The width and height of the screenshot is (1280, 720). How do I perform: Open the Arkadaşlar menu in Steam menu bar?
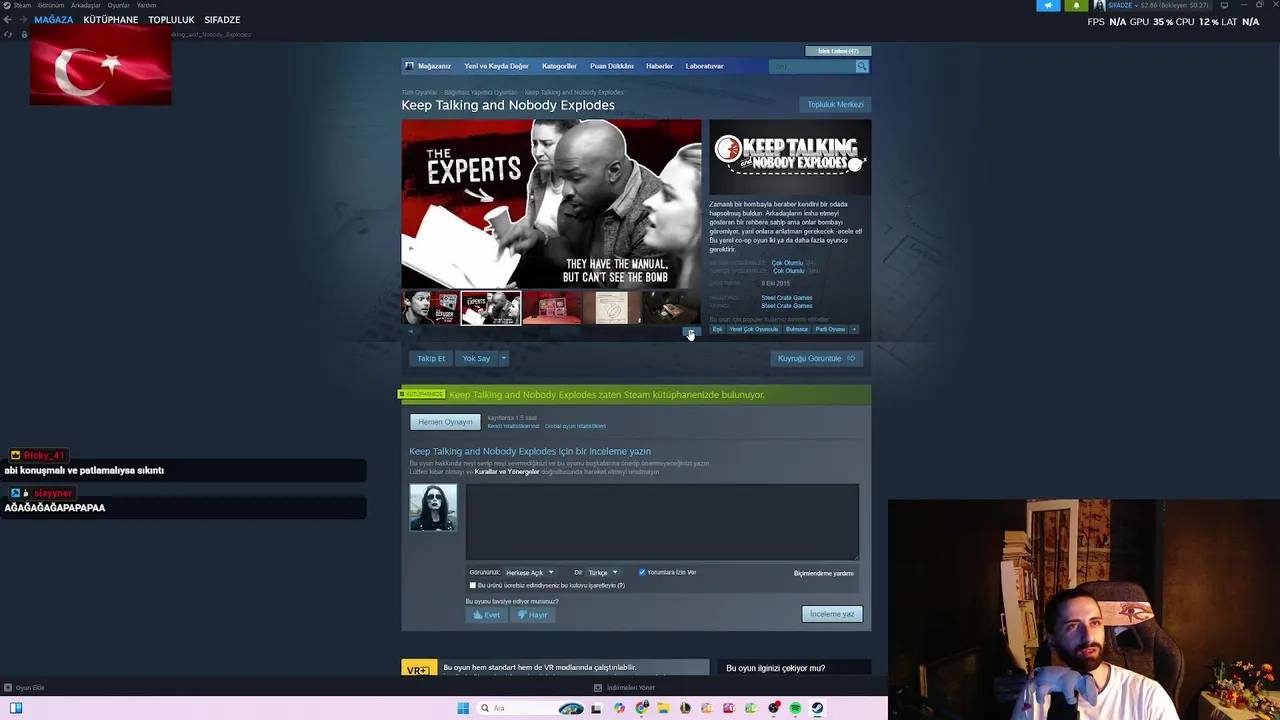pyautogui.click(x=85, y=5)
